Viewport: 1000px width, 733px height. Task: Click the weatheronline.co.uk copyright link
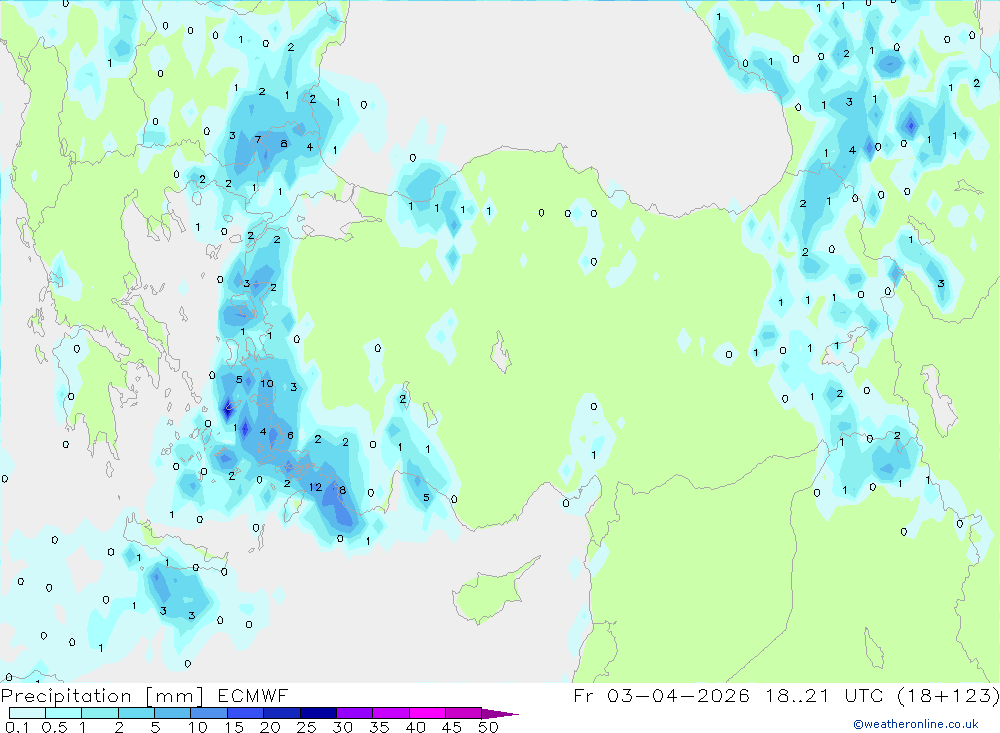[916, 724]
